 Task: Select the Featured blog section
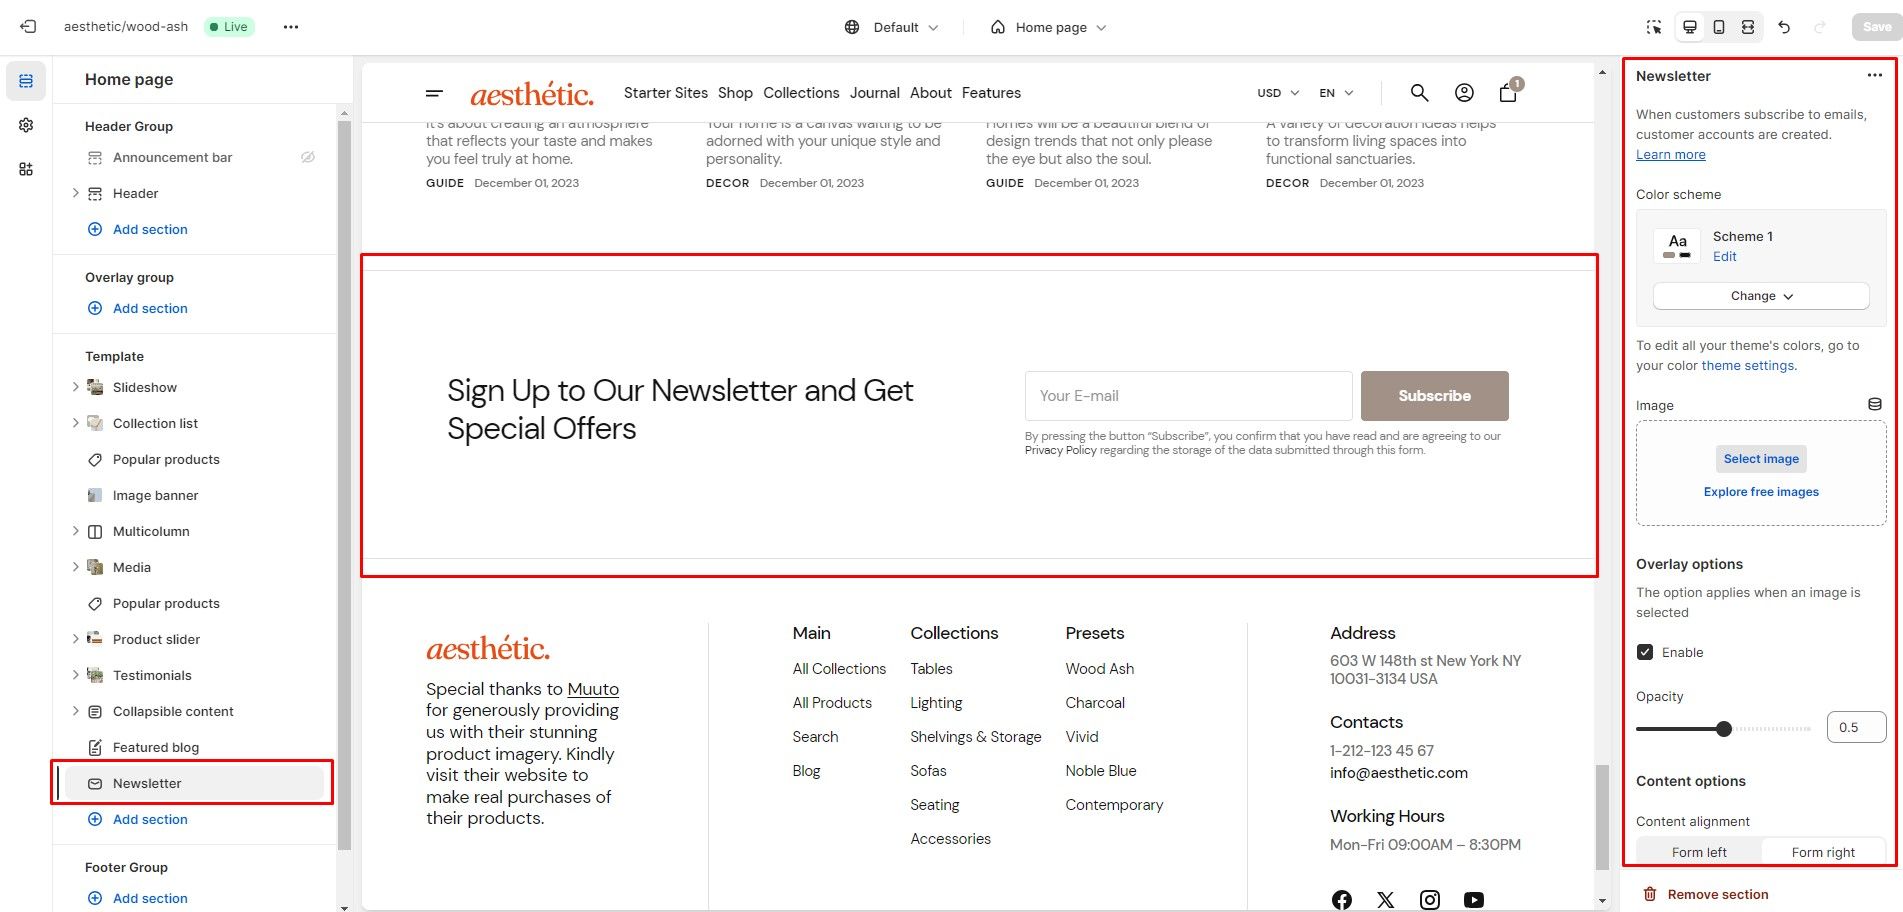click(156, 747)
